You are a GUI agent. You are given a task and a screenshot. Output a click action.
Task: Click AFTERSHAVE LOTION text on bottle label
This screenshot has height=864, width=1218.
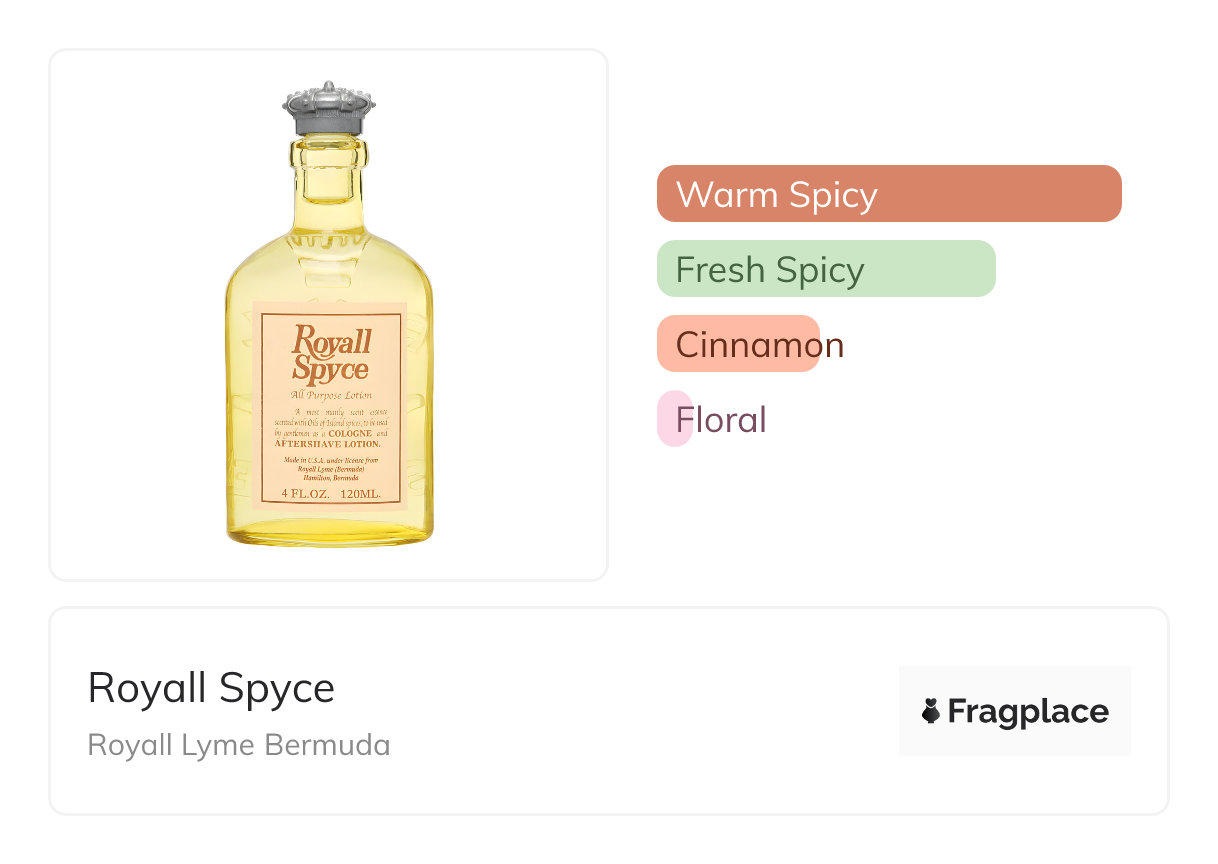pos(328,443)
